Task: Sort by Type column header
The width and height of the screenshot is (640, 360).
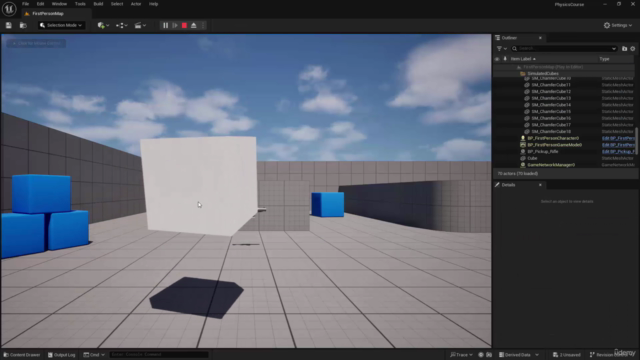Action: (x=604, y=59)
